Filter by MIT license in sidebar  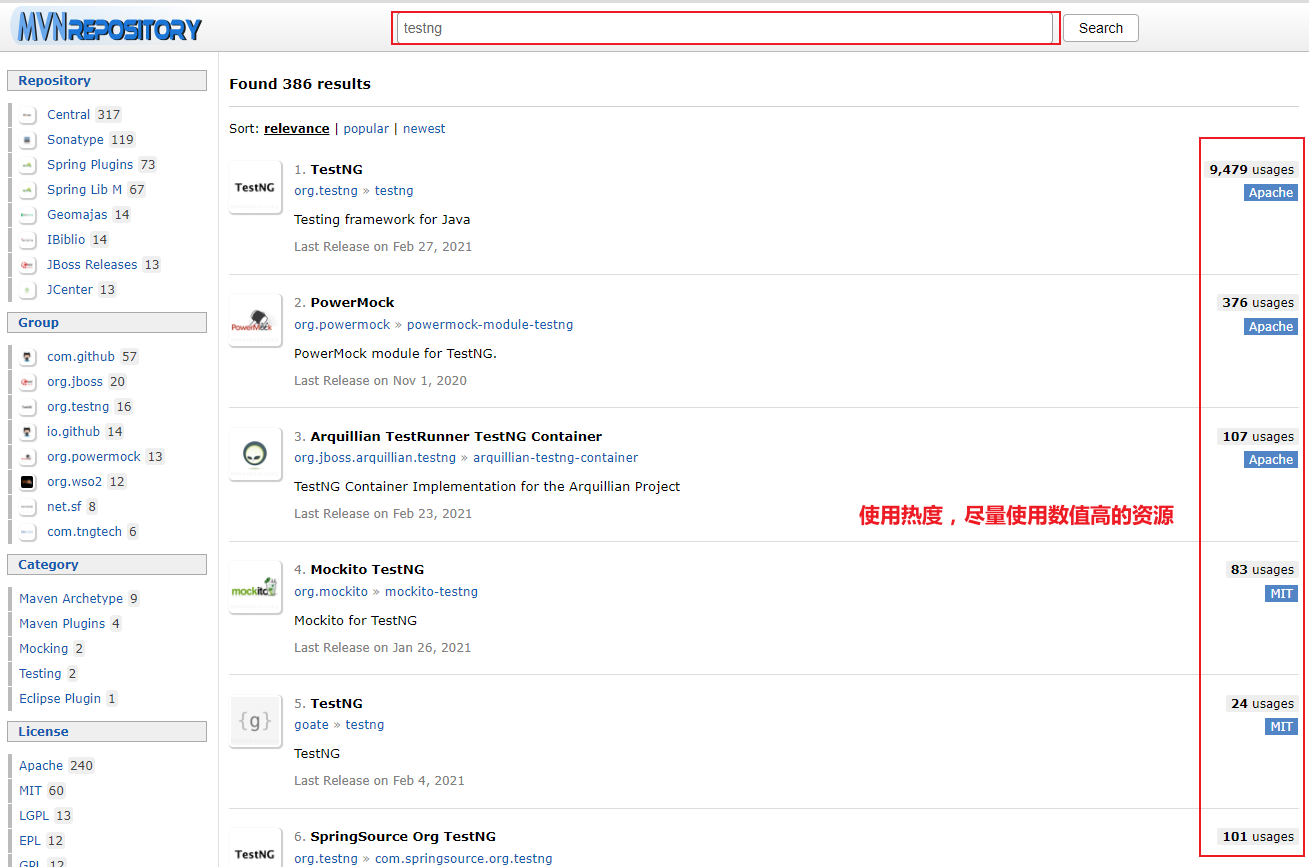tap(31, 791)
